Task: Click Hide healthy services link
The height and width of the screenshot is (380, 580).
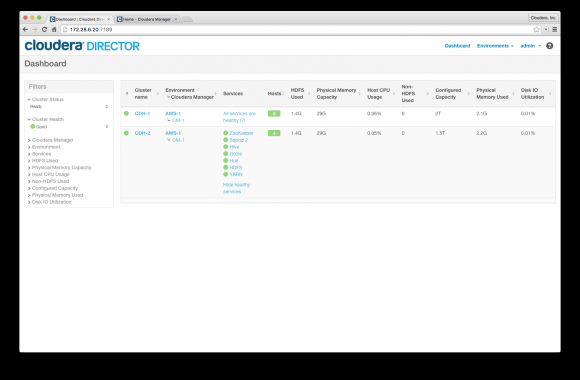Action: [236, 188]
